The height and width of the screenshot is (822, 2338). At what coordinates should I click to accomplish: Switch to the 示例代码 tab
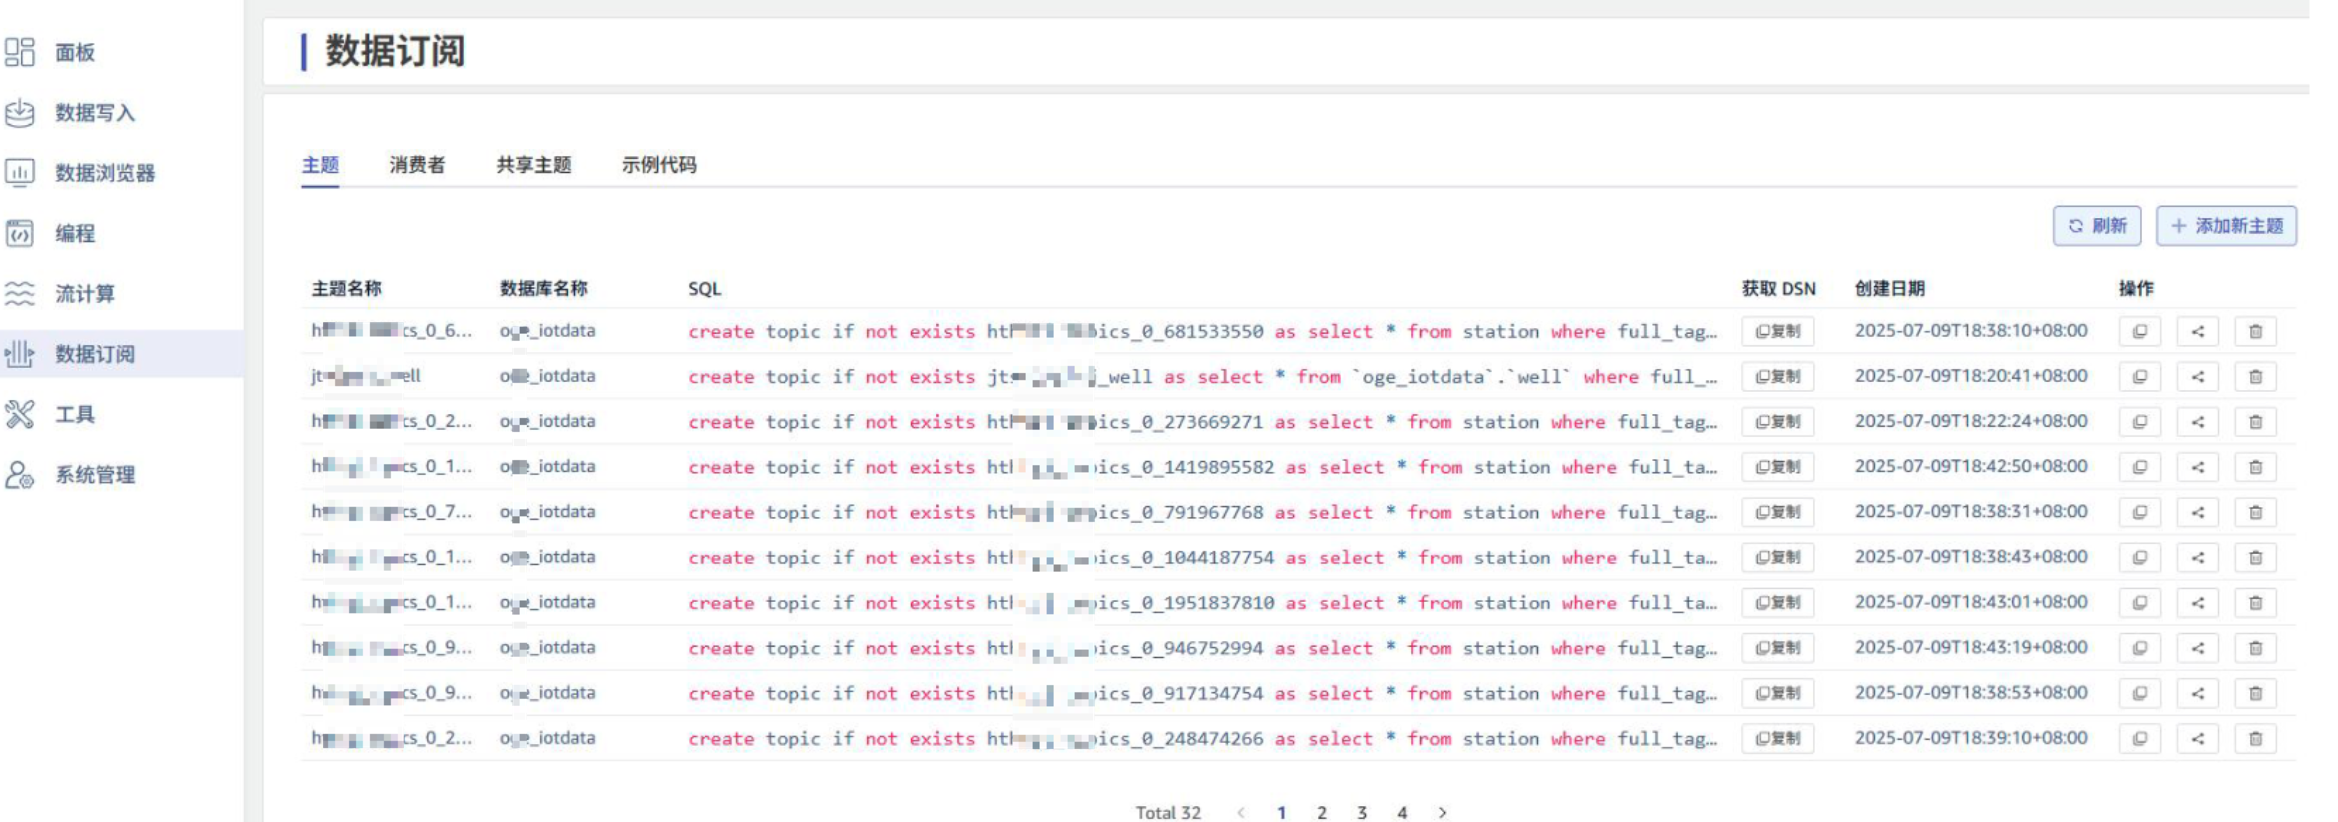[x=659, y=165]
